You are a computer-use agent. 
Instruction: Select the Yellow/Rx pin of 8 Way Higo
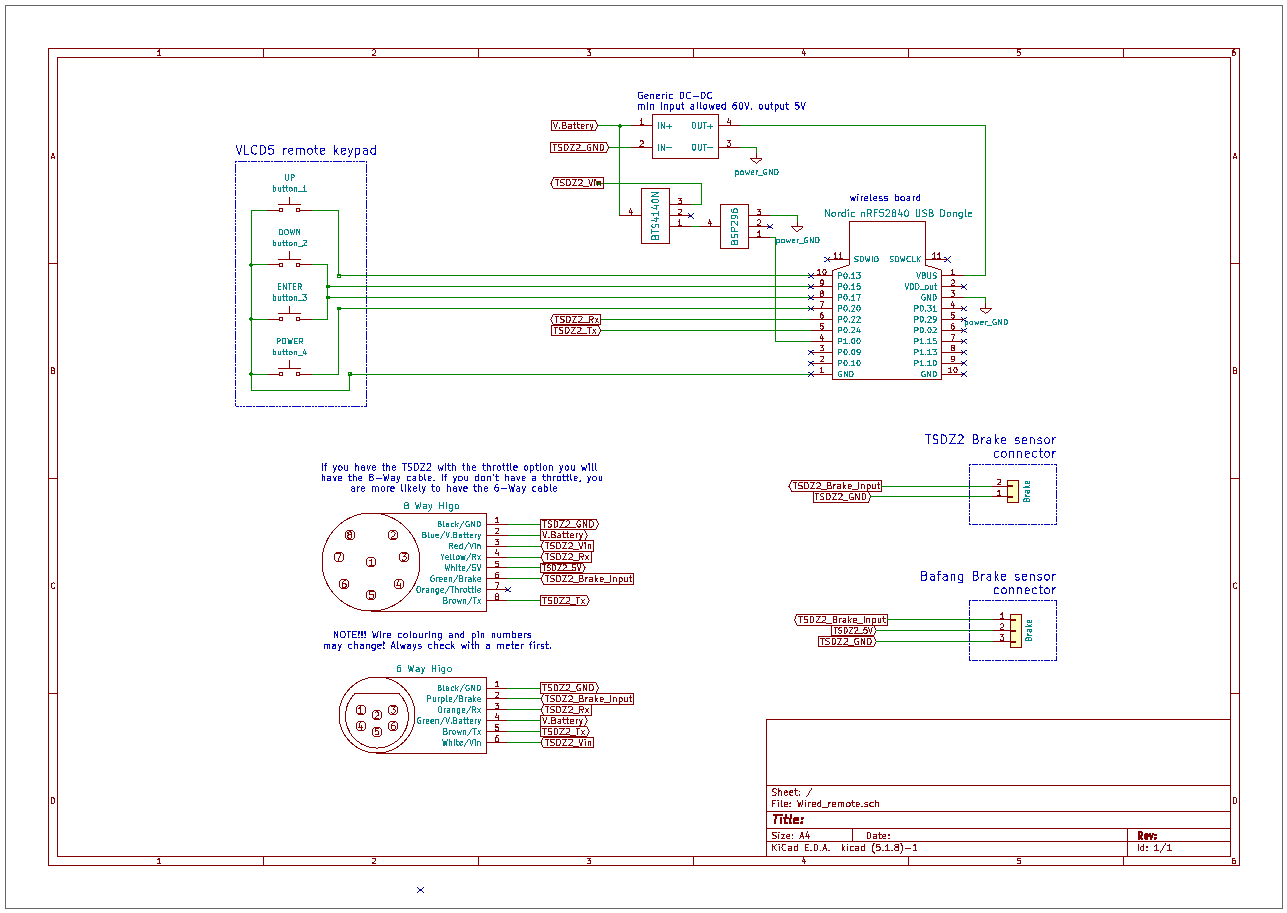point(461,557)
